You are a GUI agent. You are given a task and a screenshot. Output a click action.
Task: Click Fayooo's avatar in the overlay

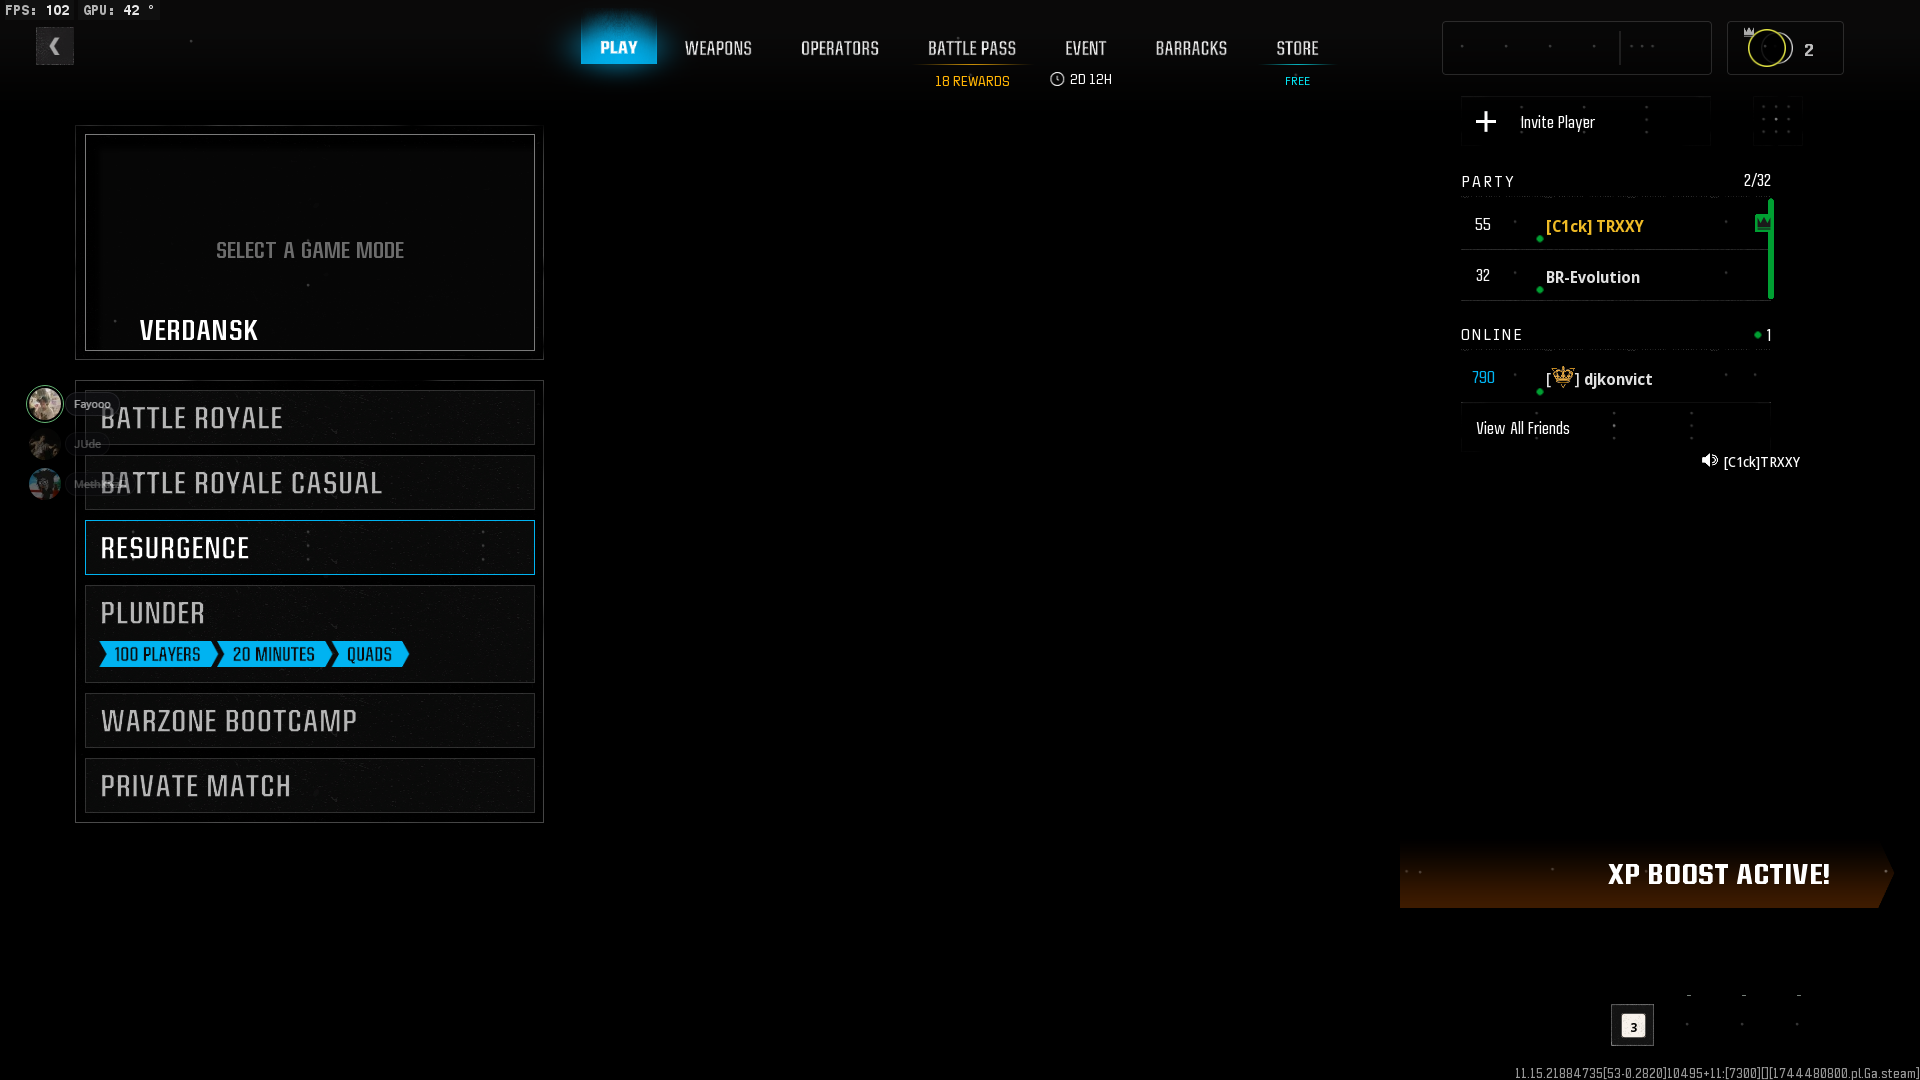(45, 404)
